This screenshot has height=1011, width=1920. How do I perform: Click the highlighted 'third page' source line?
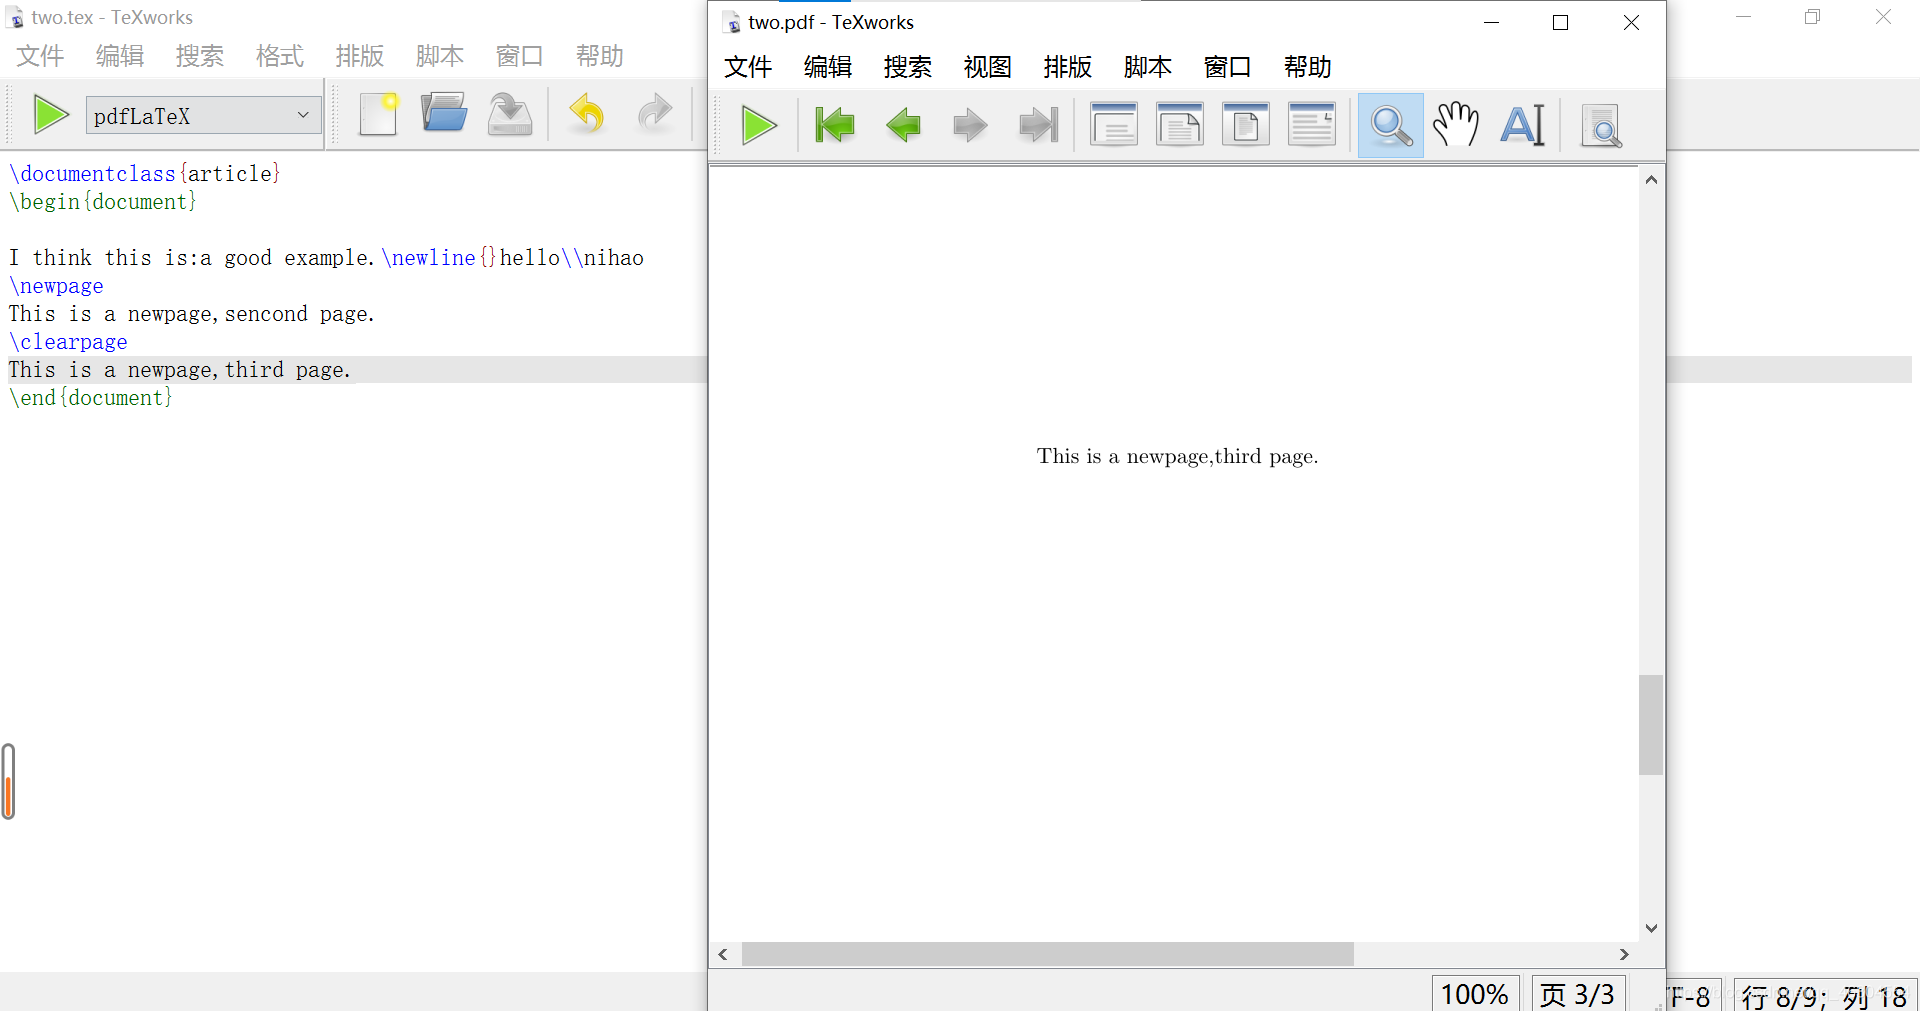coord(180,370)
